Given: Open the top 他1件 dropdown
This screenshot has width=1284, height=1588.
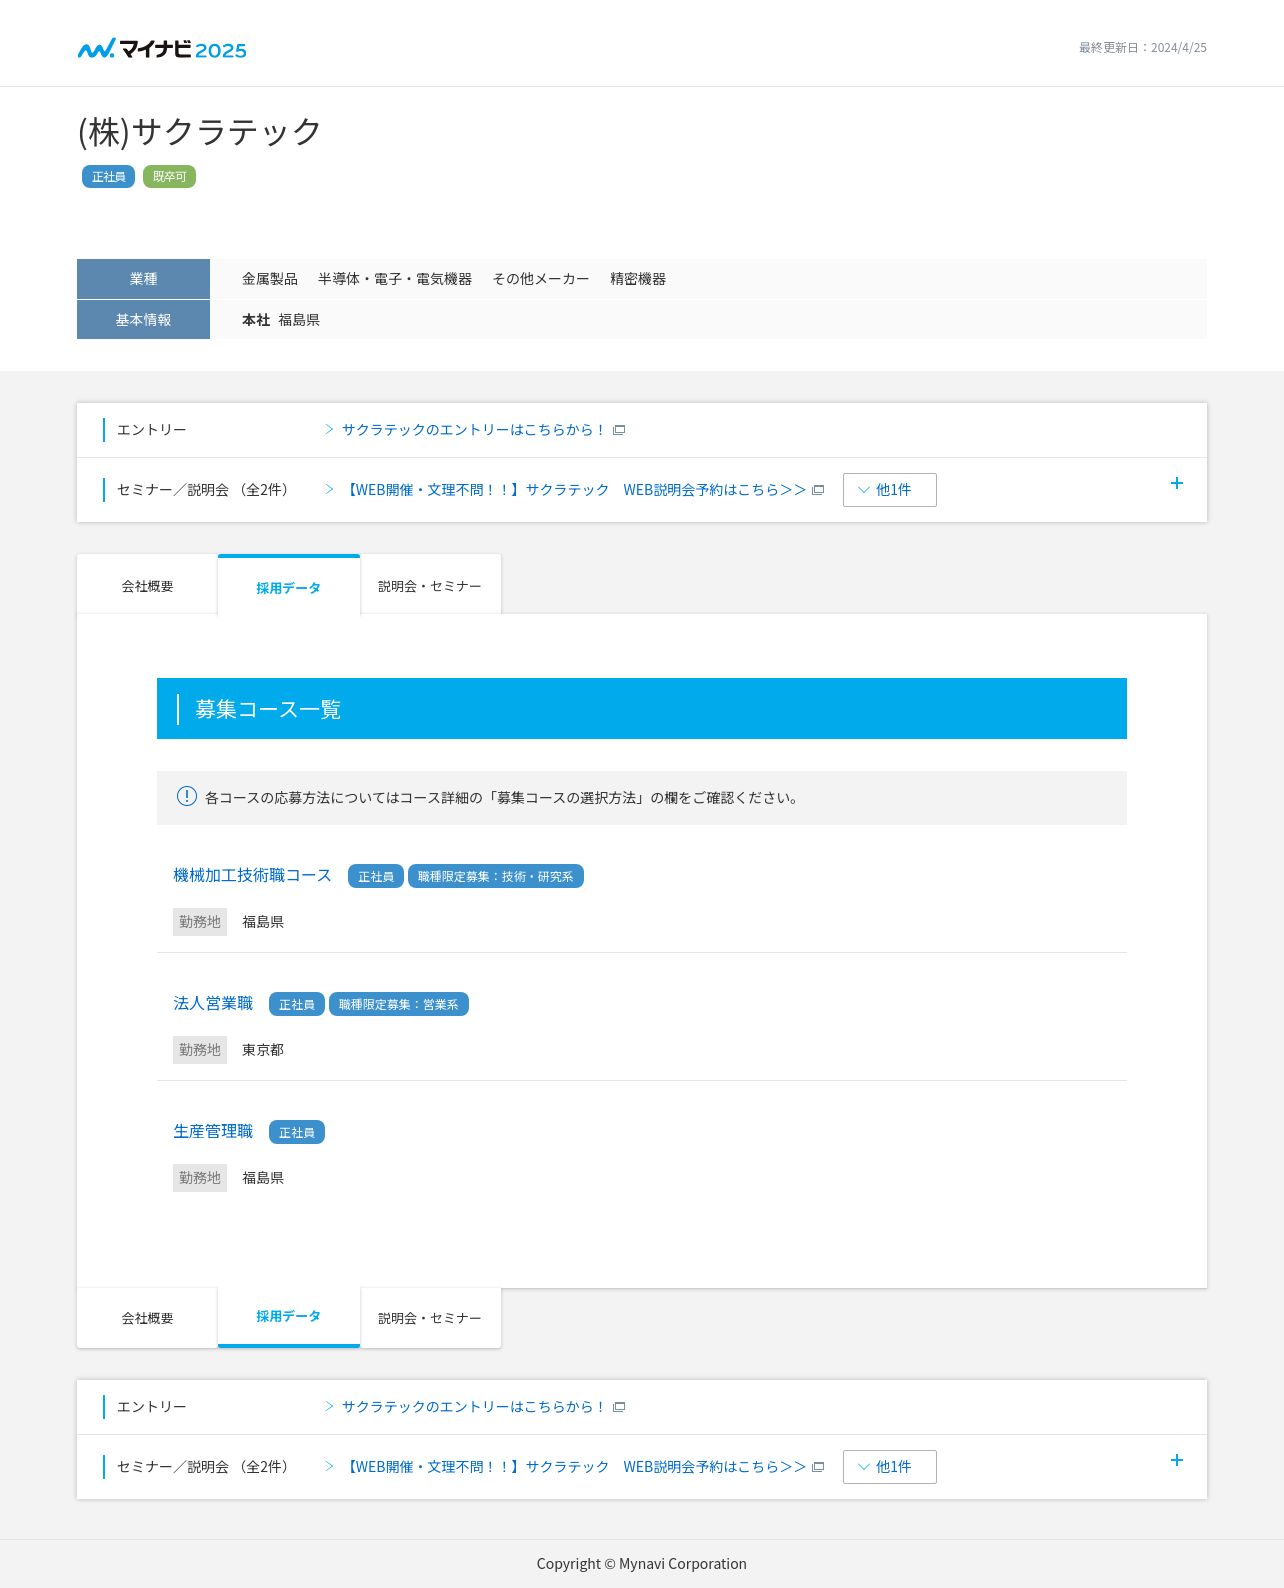Looking at the screenshot, I should [890, 490].
